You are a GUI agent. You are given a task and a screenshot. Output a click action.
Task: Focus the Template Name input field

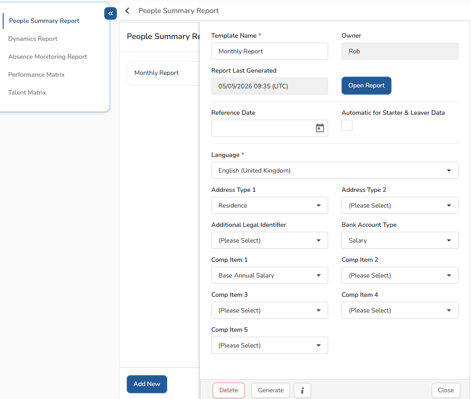coord(269,51)
